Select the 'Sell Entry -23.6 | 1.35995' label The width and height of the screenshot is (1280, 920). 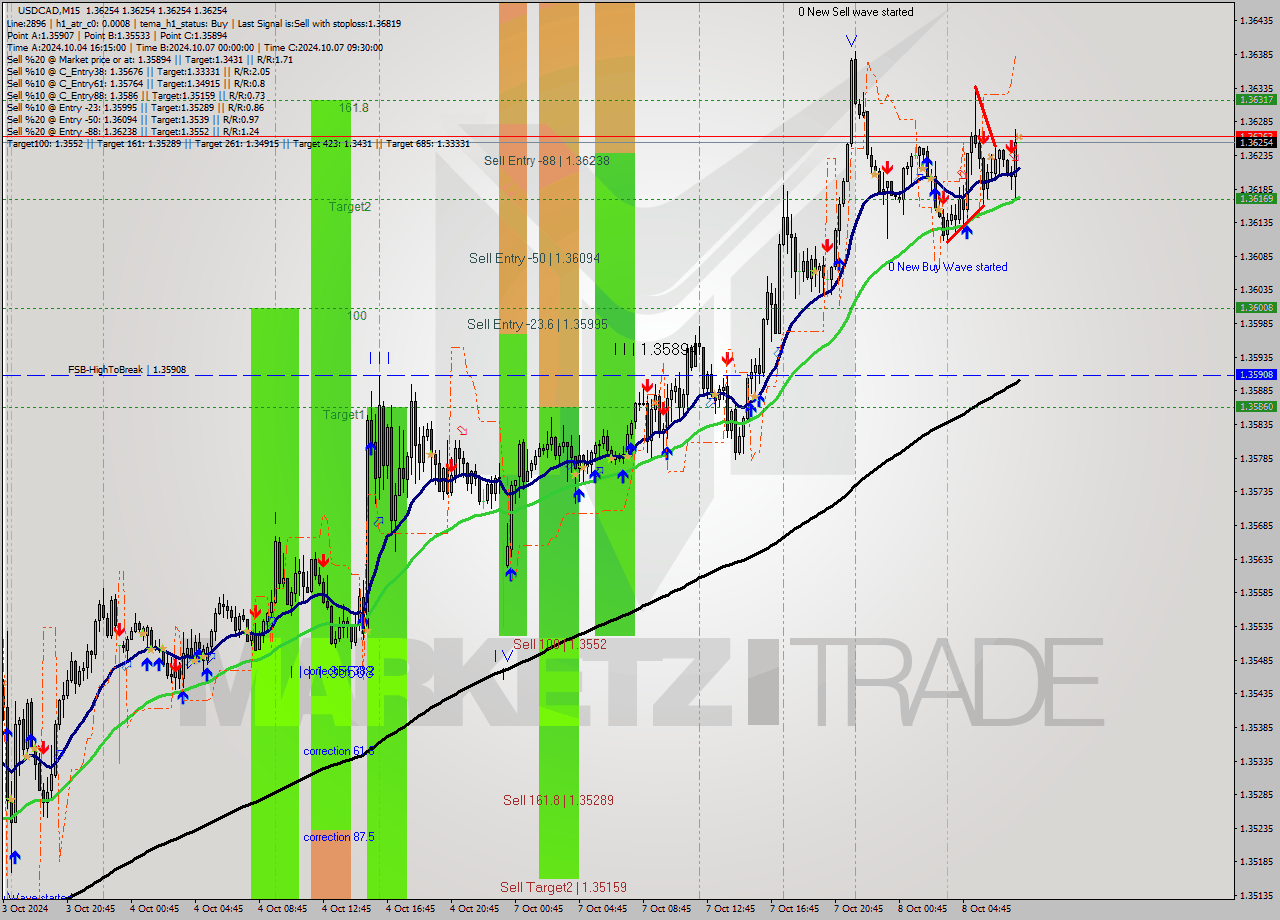537,324
